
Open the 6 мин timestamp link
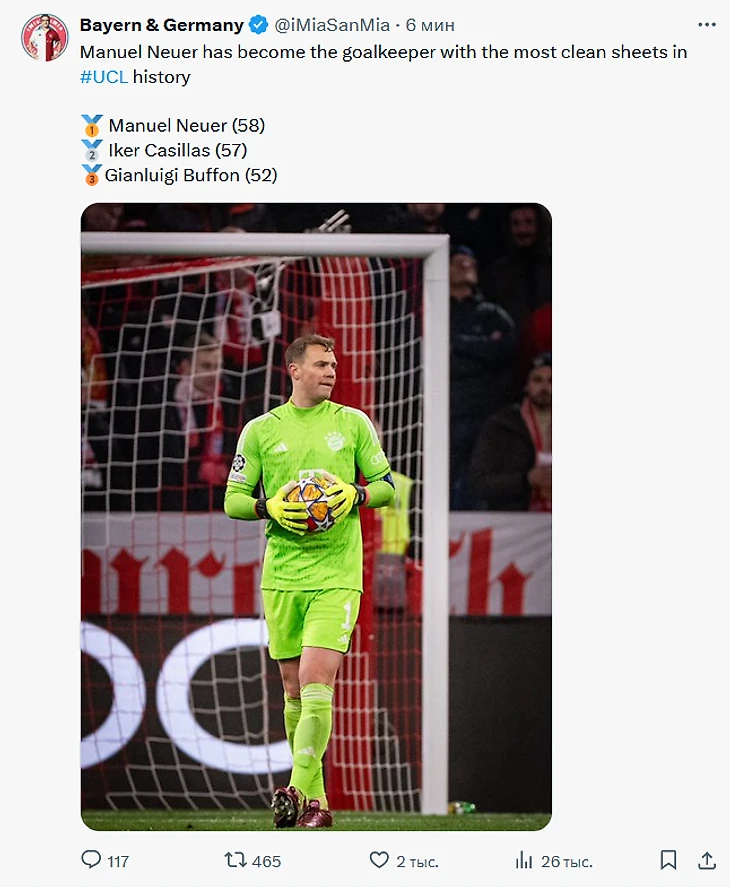(430, 25)
